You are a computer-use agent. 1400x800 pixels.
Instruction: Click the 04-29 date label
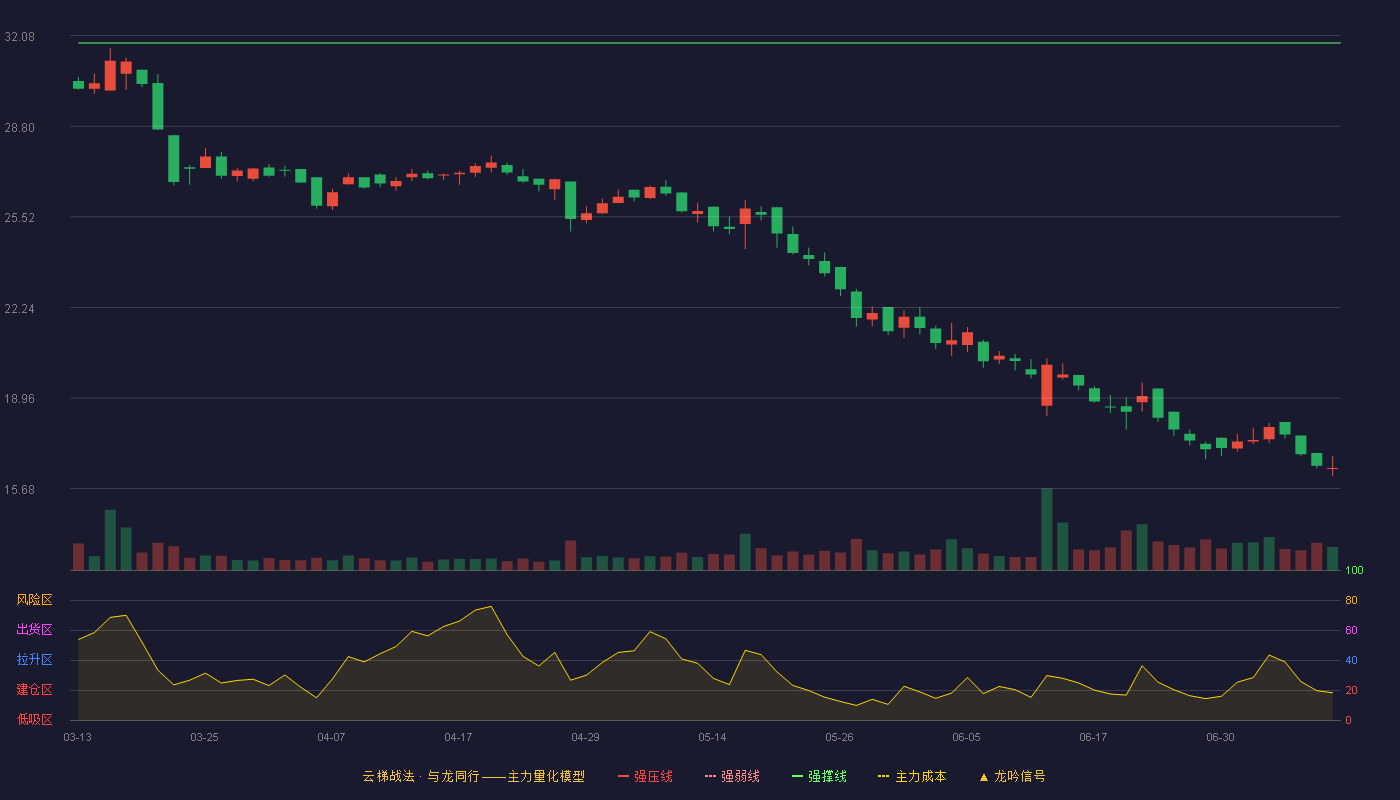click(x=585, y=737)
